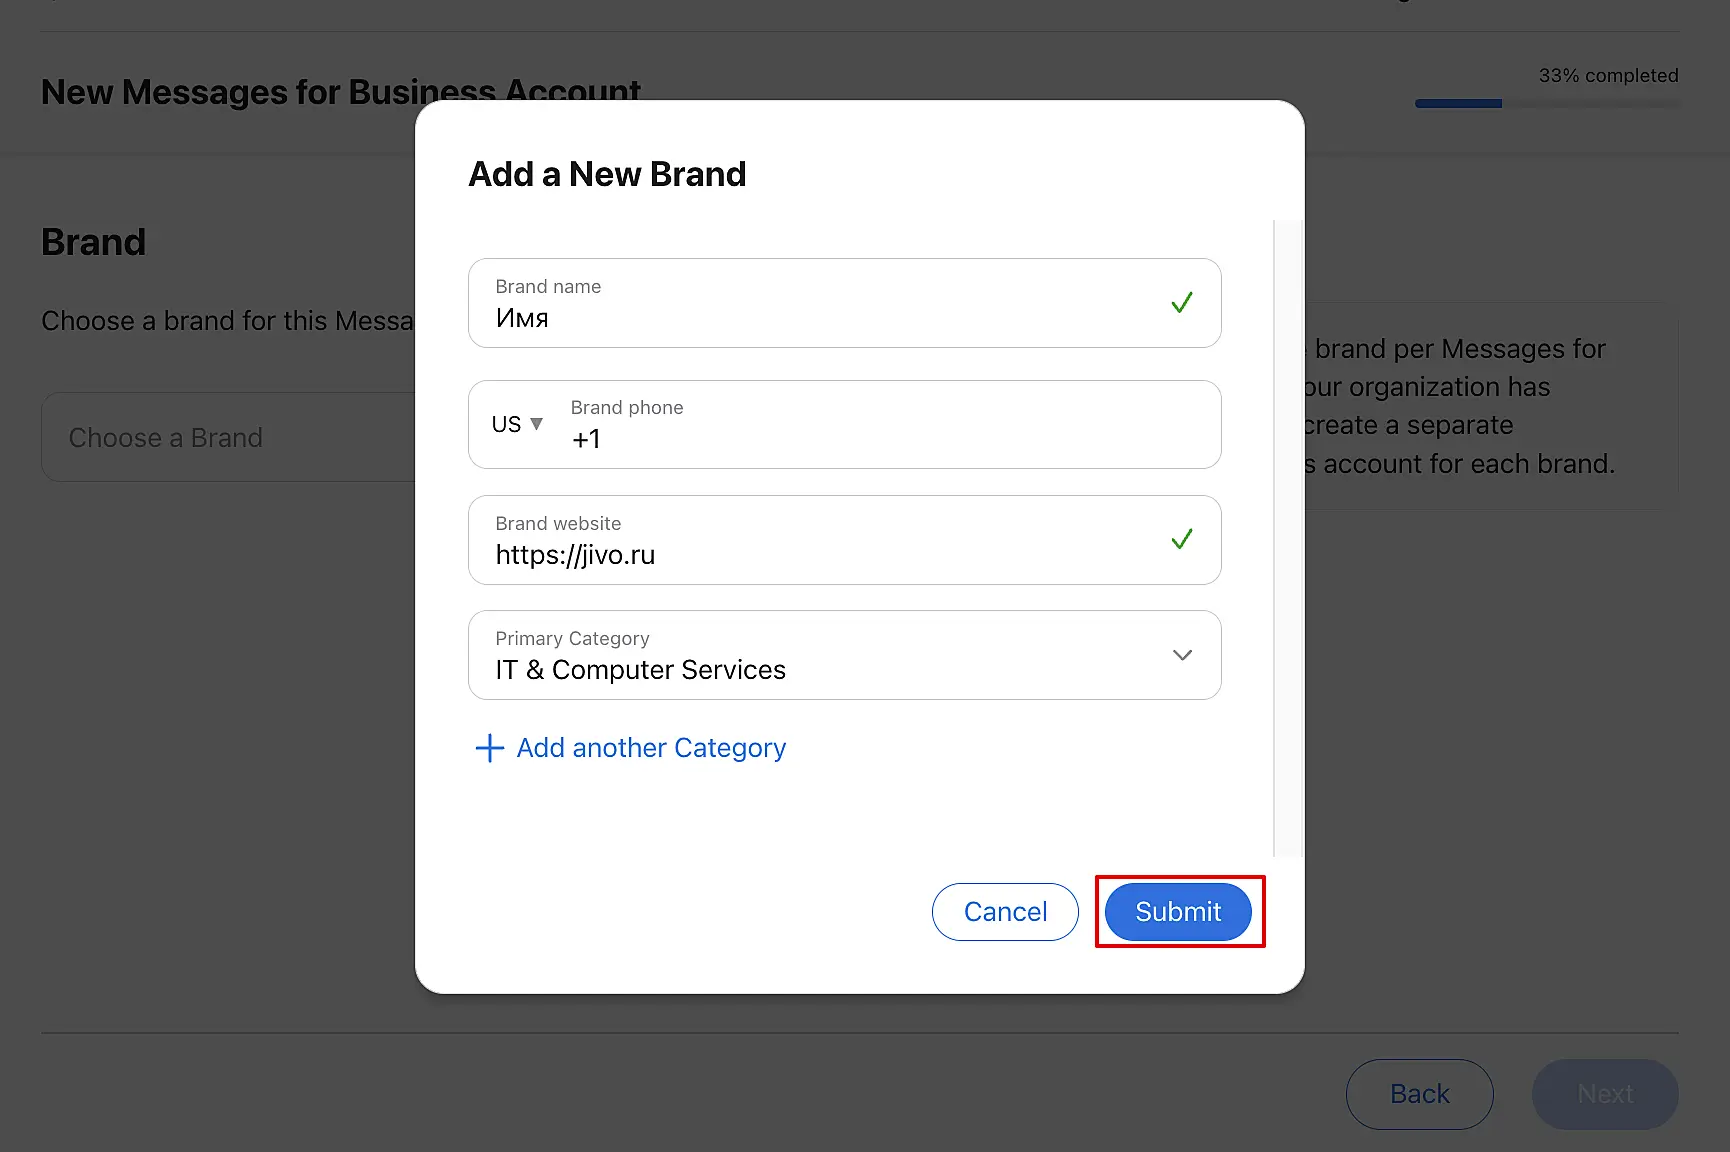Click the dialog's vertical scrollbar

coord(1274,538)
